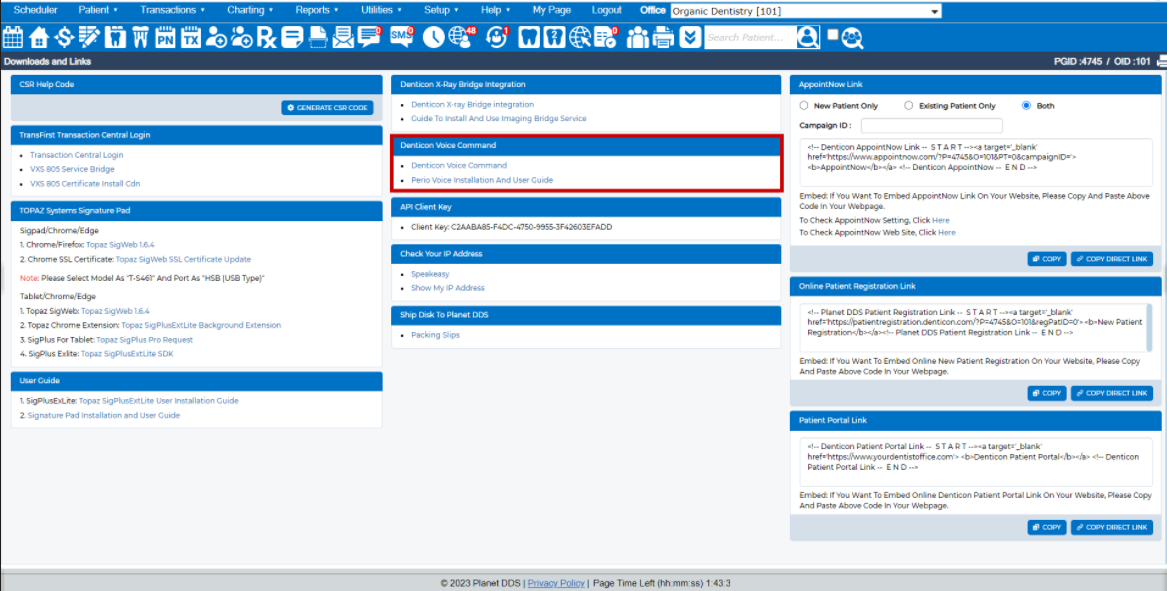Tick the checkbox beside the search area
The height and width of the screenshot is (591, 1167).
(x=833, y=36)
